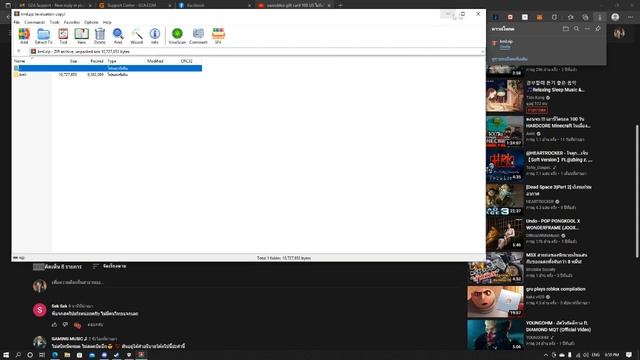Click the Comment toolbar icon
The height and width of the screenshot is (360, 640).
(198, 36)
